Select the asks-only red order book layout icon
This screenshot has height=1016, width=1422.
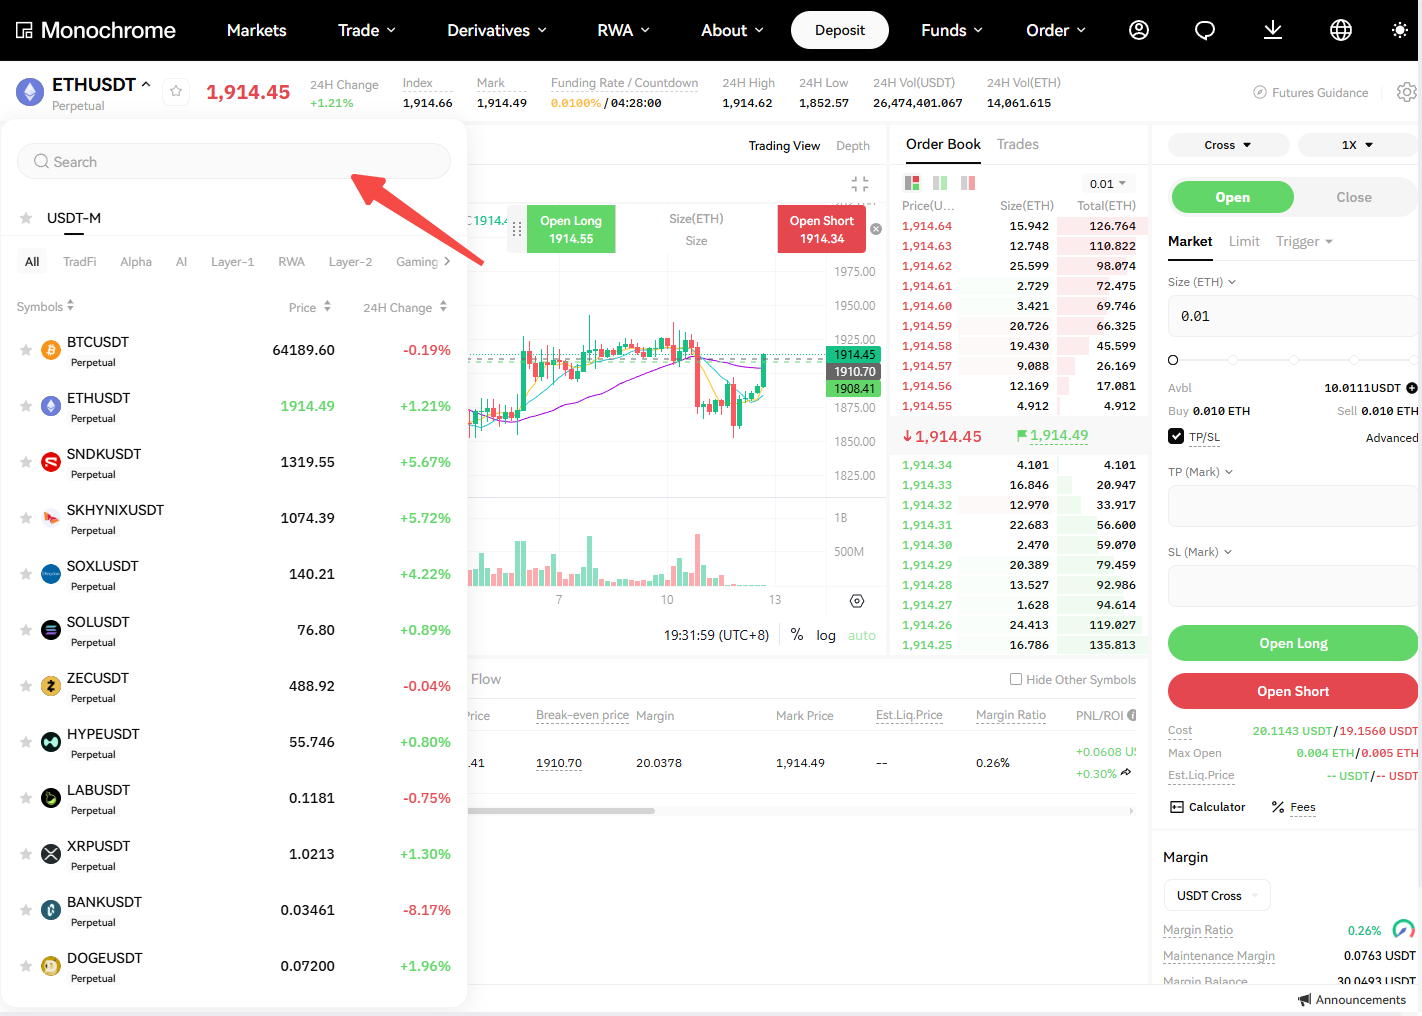click(x=968, y=183)
